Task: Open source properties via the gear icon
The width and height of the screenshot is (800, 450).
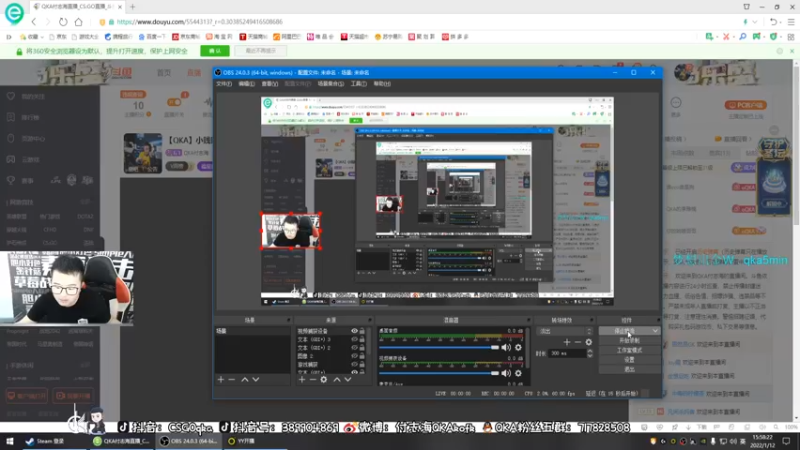Action: click(x=324, y=380)
